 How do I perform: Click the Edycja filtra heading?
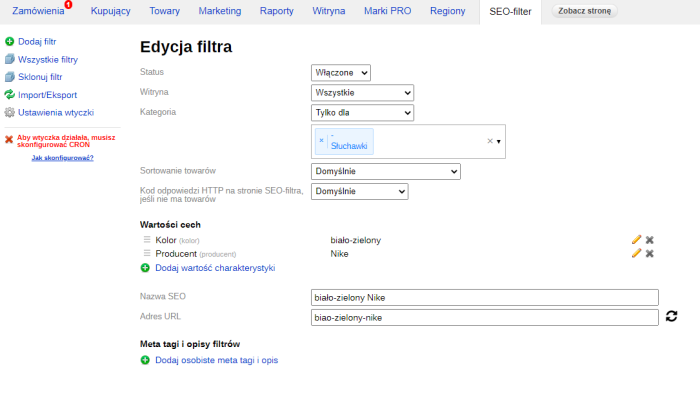(186, 47)
